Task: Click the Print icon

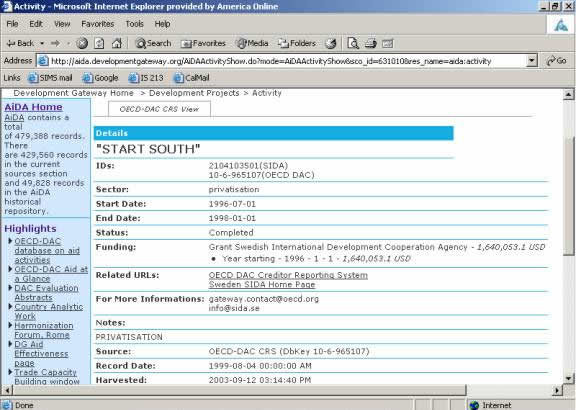Action: (x=371, y=43)
